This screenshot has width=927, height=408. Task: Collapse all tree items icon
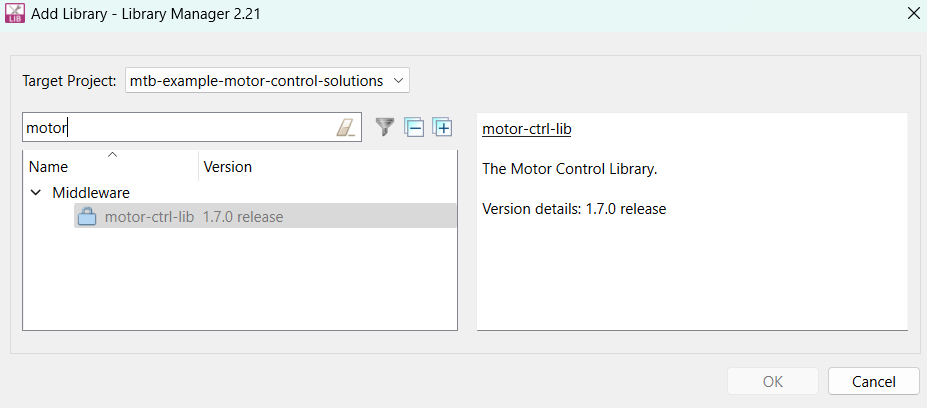point(414,127)
